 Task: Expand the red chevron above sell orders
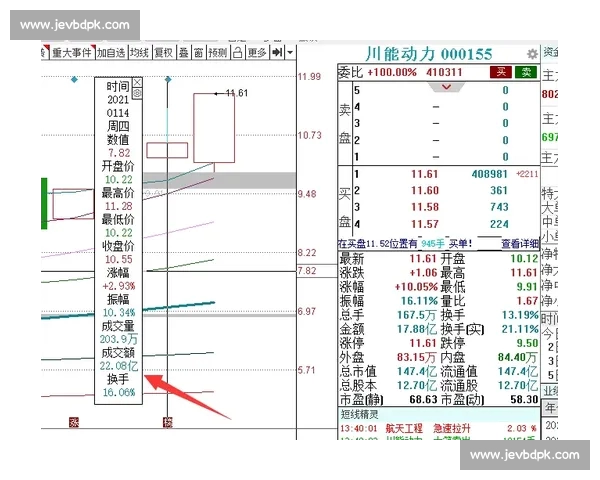click(446, 87)
